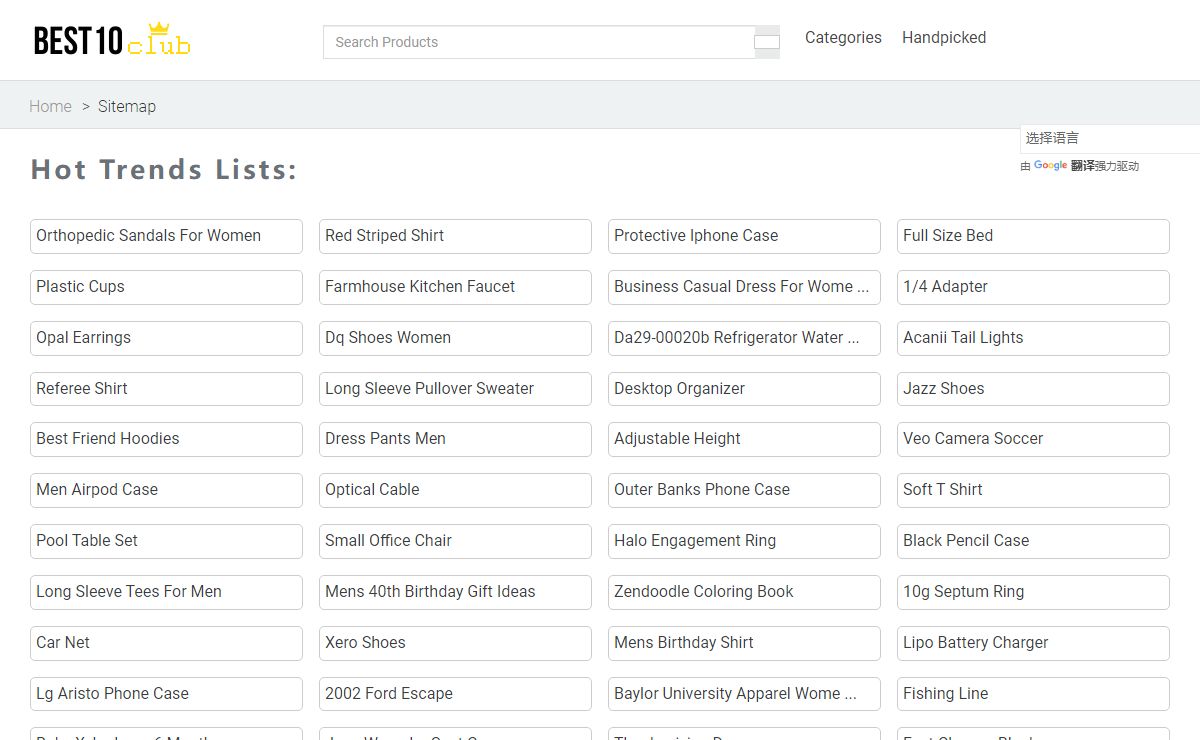Viewport: 1200px width, 740px height.
Task: Open Optical Cable list
Action: (x=455, y=490)
